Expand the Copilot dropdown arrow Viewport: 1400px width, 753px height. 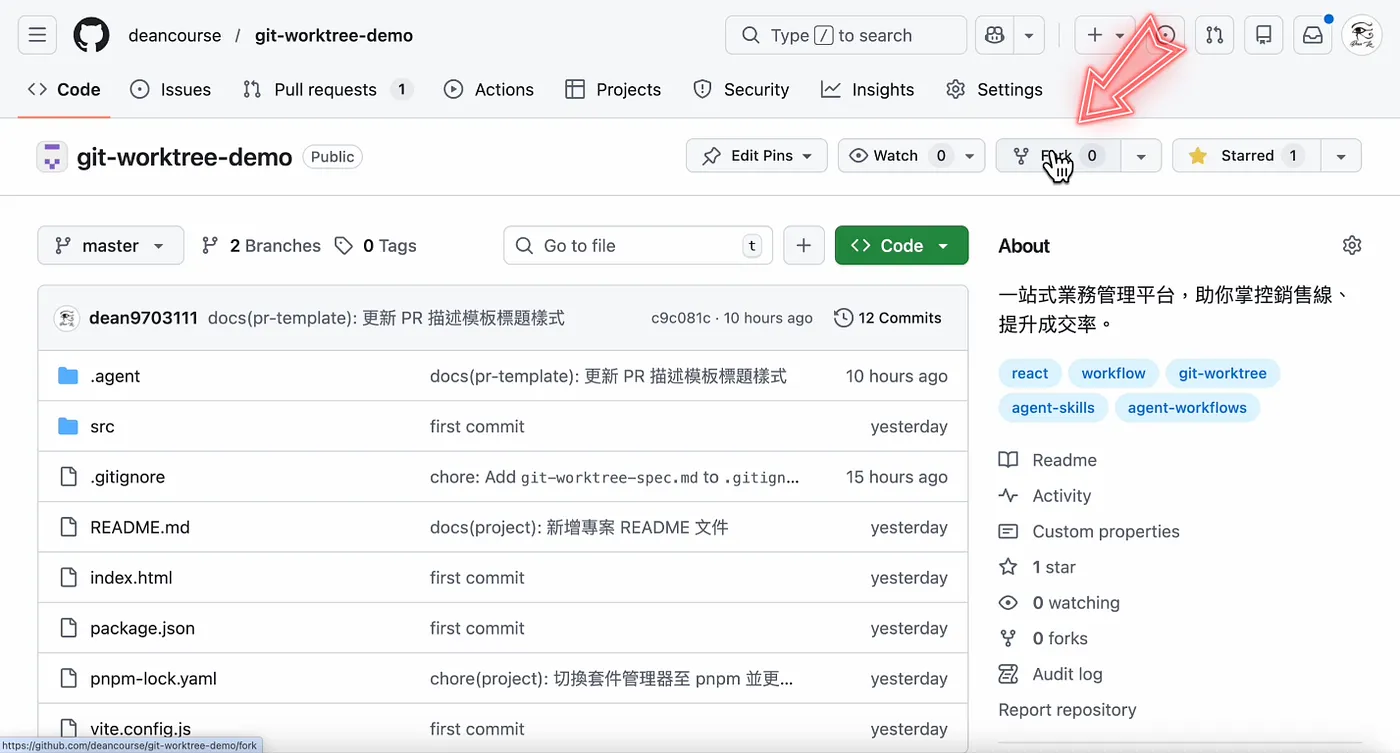(x=1028, y=36)
